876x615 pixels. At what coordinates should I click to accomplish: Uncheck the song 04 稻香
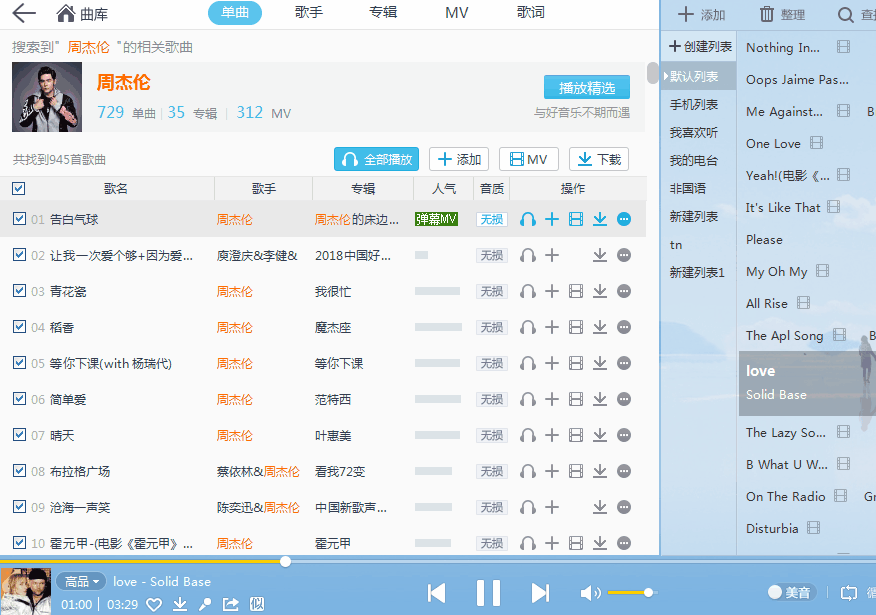pyautogui.click(x=19, y=327)
